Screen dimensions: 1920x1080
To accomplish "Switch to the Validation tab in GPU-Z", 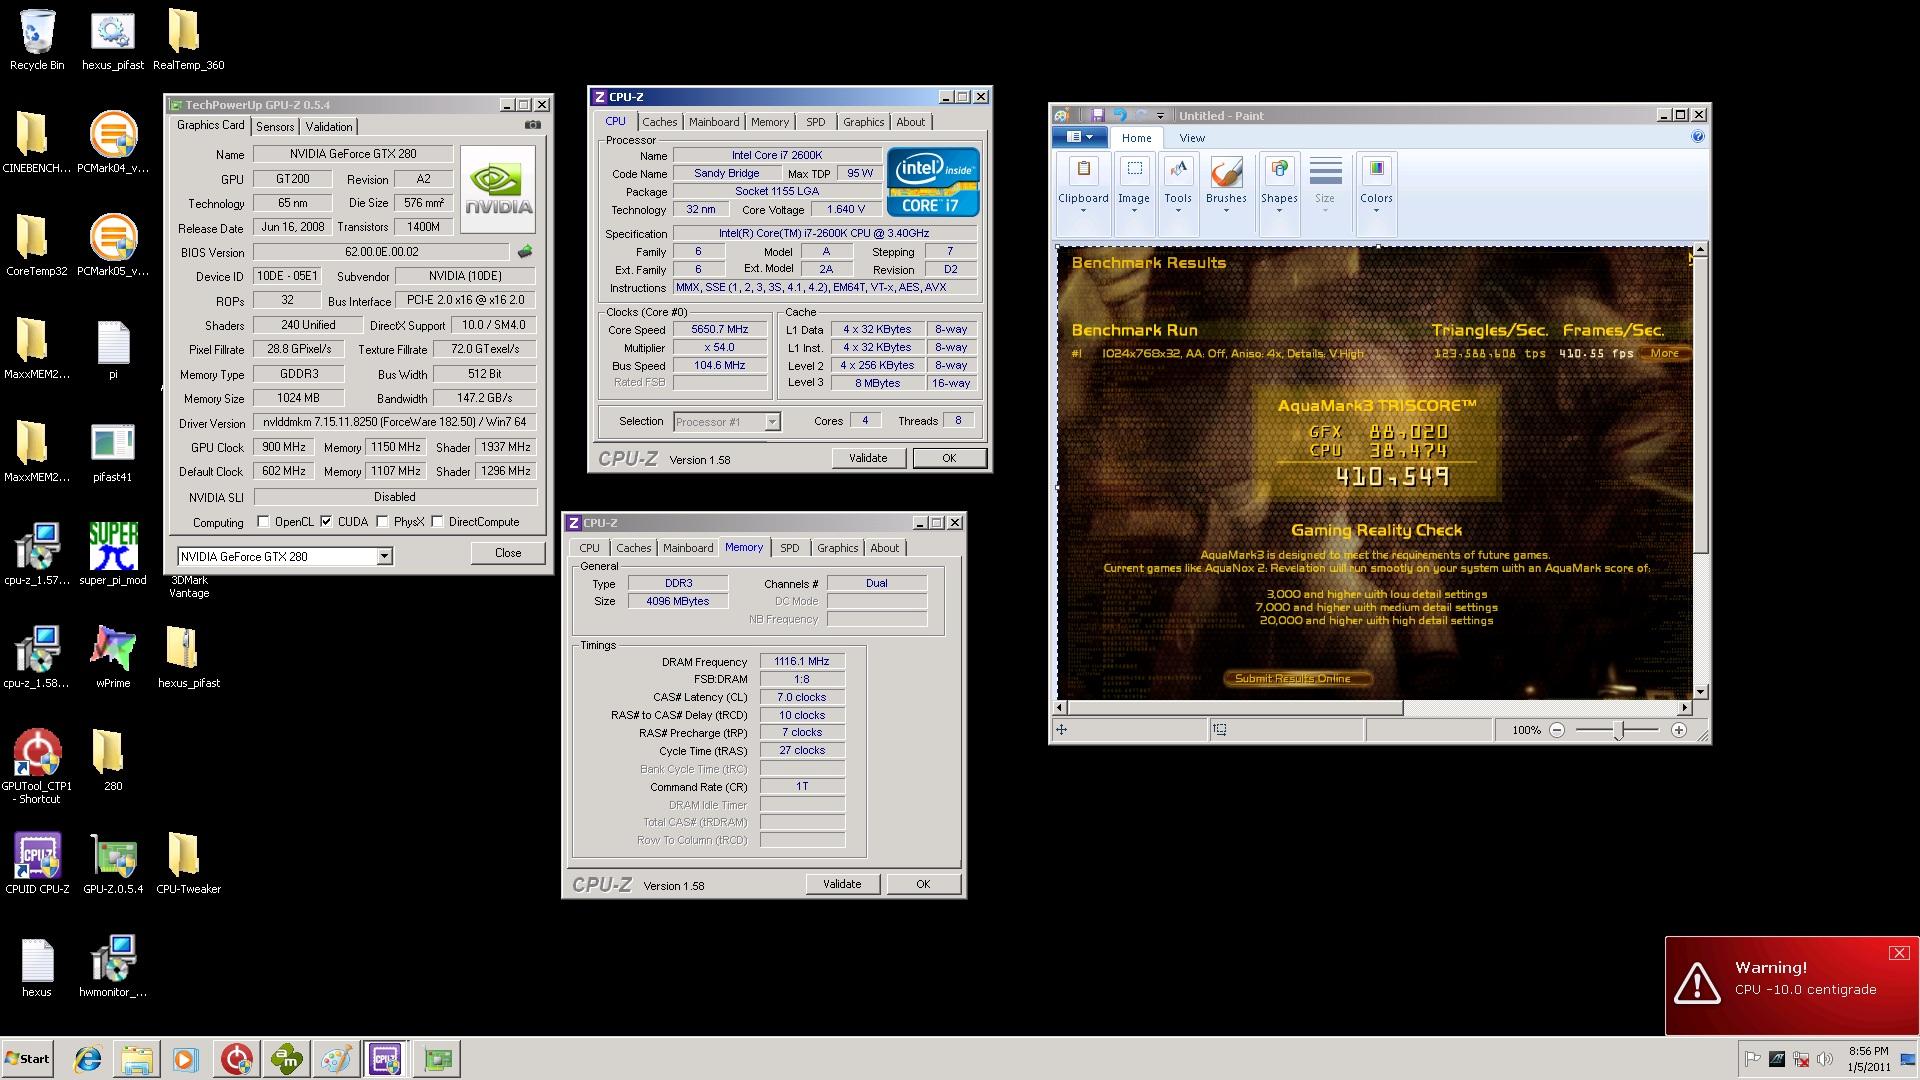I will (x=329, y=126).
